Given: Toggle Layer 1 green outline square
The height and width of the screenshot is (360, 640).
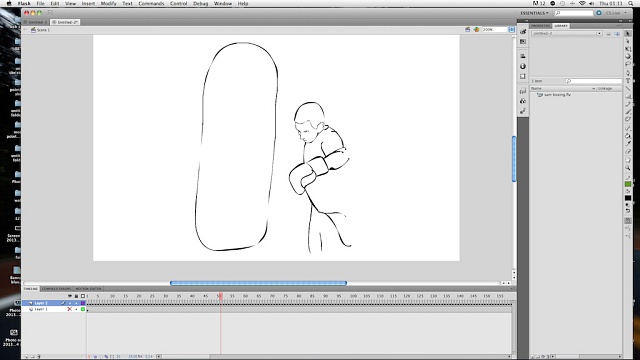Looking at the screenshot, I should click(83, 309).
